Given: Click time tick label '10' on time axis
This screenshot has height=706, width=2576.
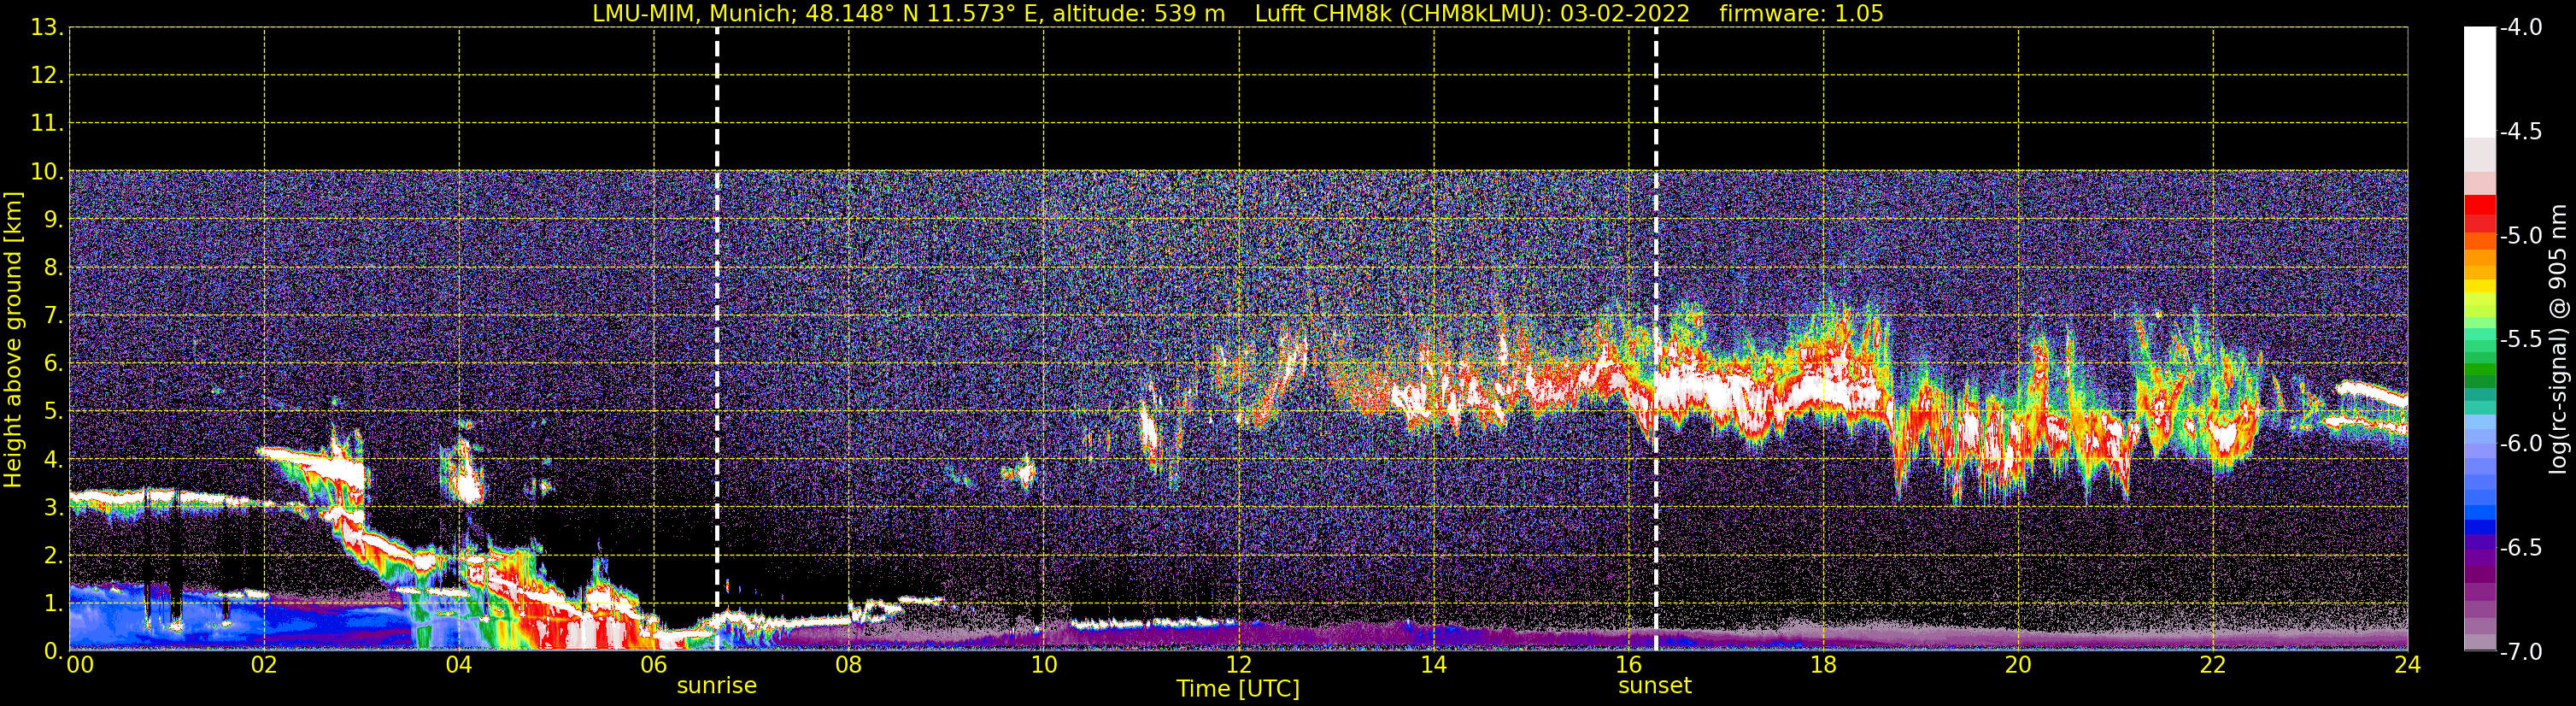Looking at the screenshot, I should [x=1044, y=665].
